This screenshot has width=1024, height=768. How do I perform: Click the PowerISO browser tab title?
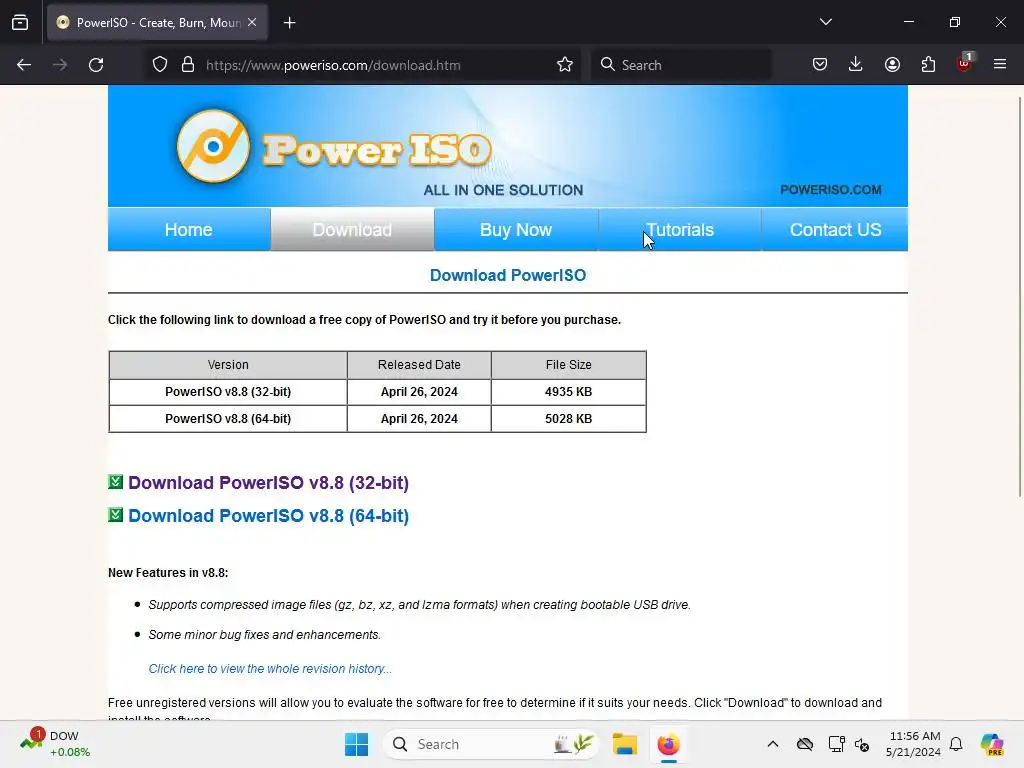[x=159, y=22]
